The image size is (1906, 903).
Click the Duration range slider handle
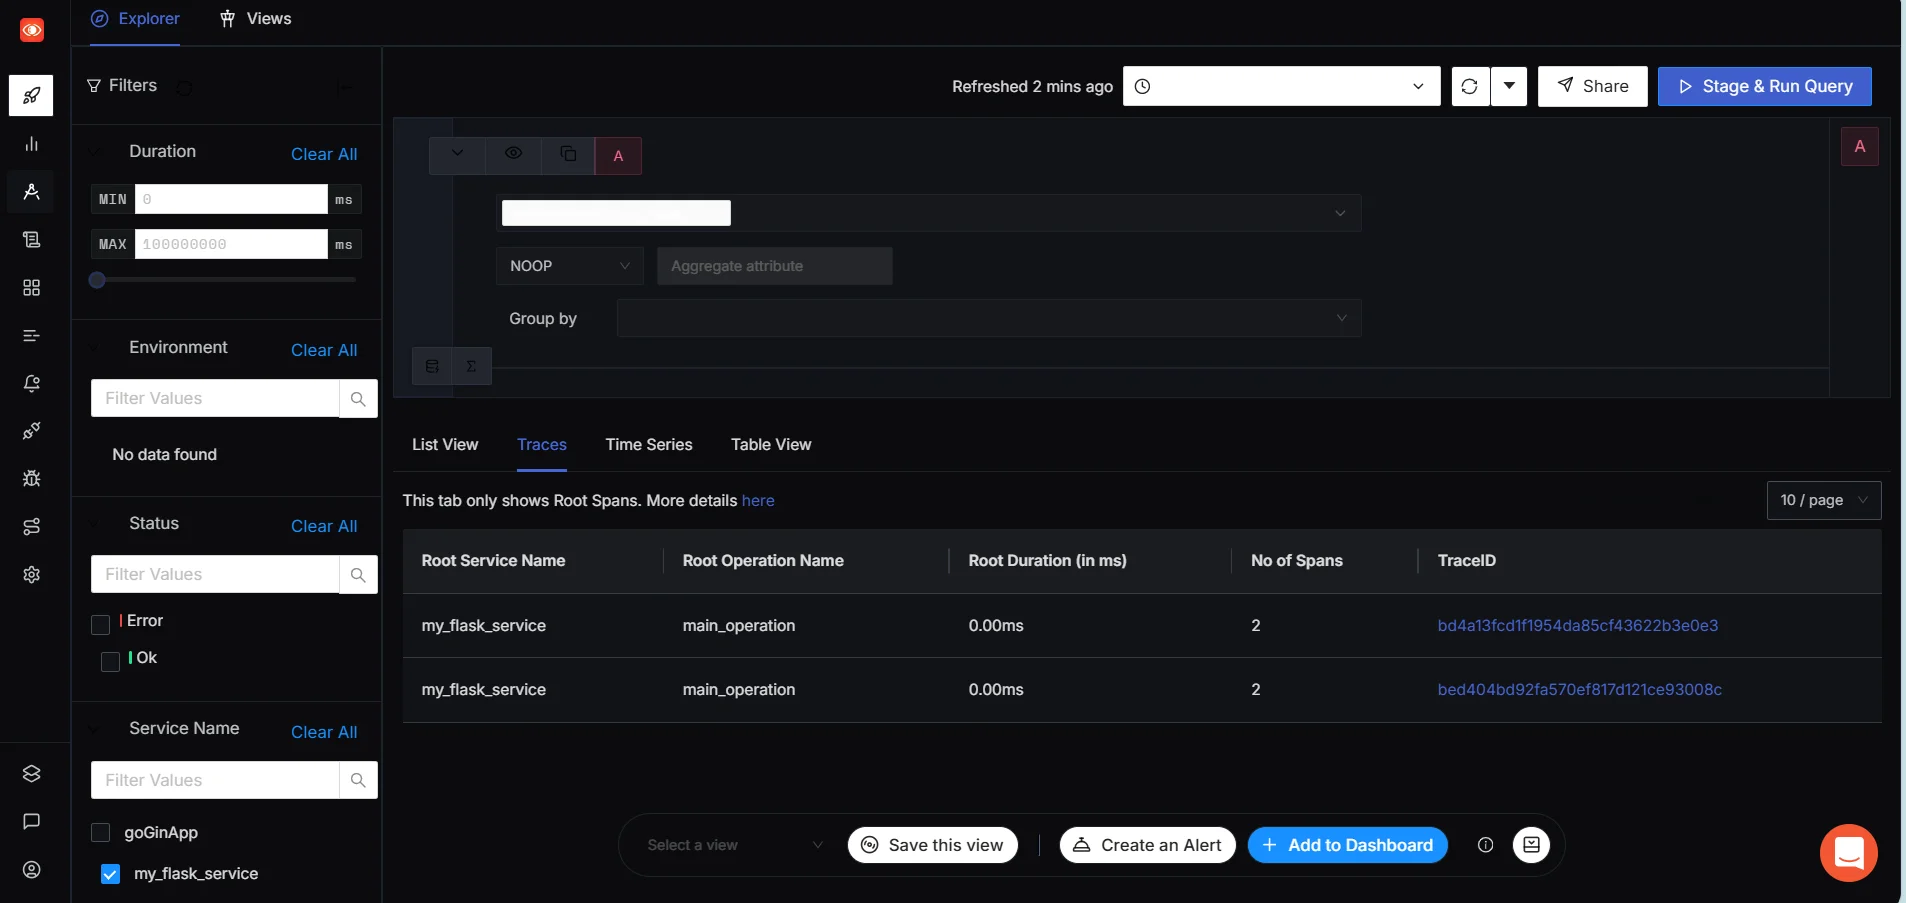click(97, 280)
